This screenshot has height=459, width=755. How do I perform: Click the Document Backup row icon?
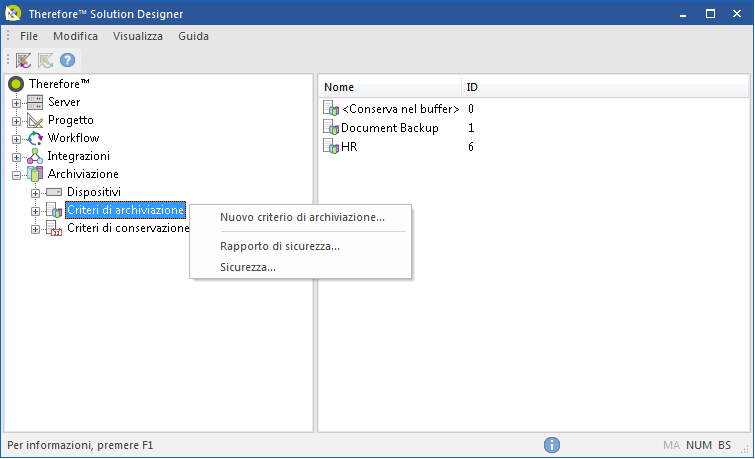coord(331,127)
